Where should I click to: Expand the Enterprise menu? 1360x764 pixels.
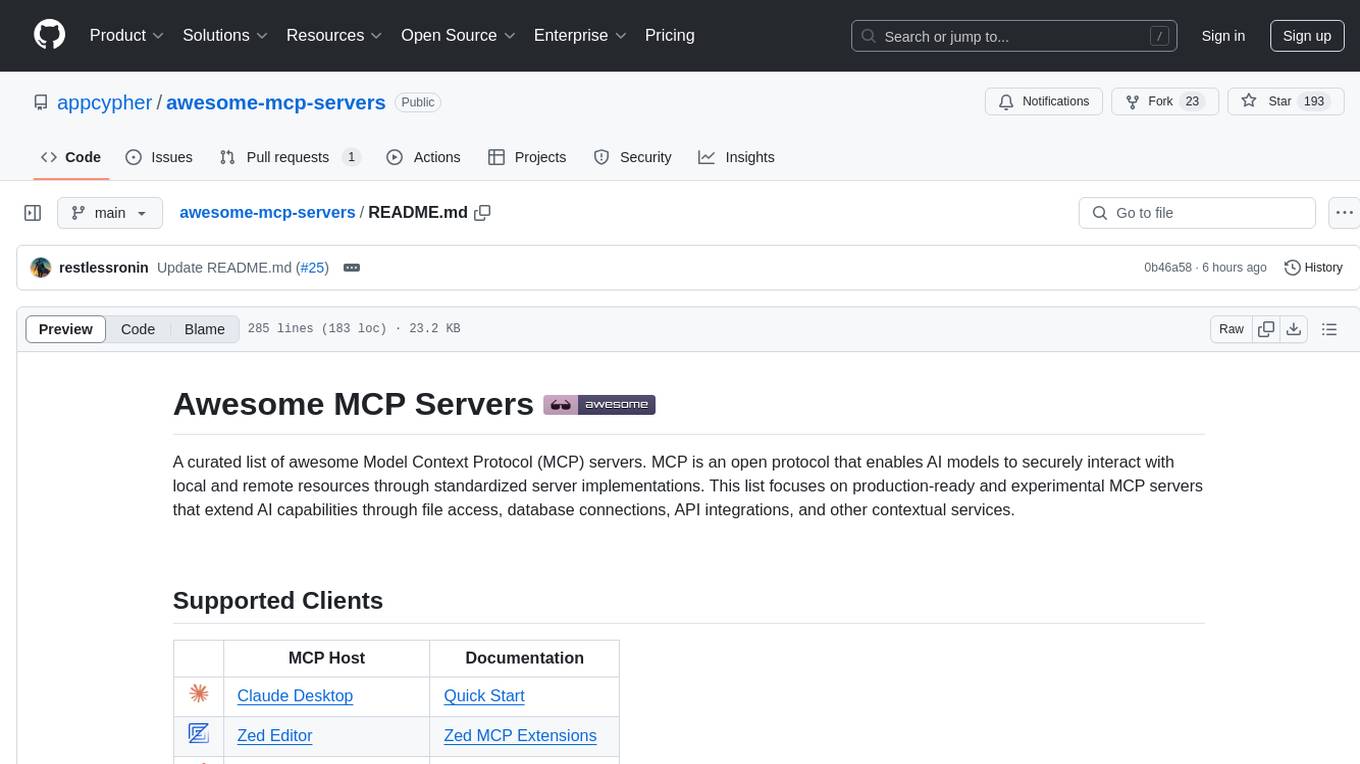[x=580, y=35]
